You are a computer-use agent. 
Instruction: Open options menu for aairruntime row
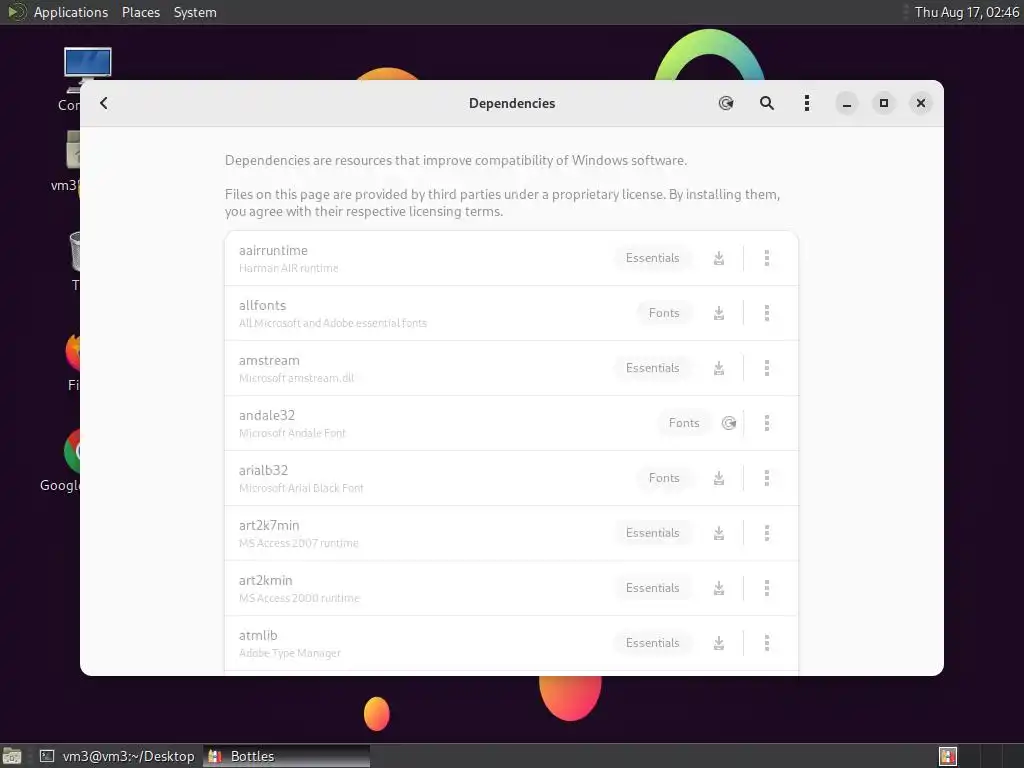(x=767, y=258)
